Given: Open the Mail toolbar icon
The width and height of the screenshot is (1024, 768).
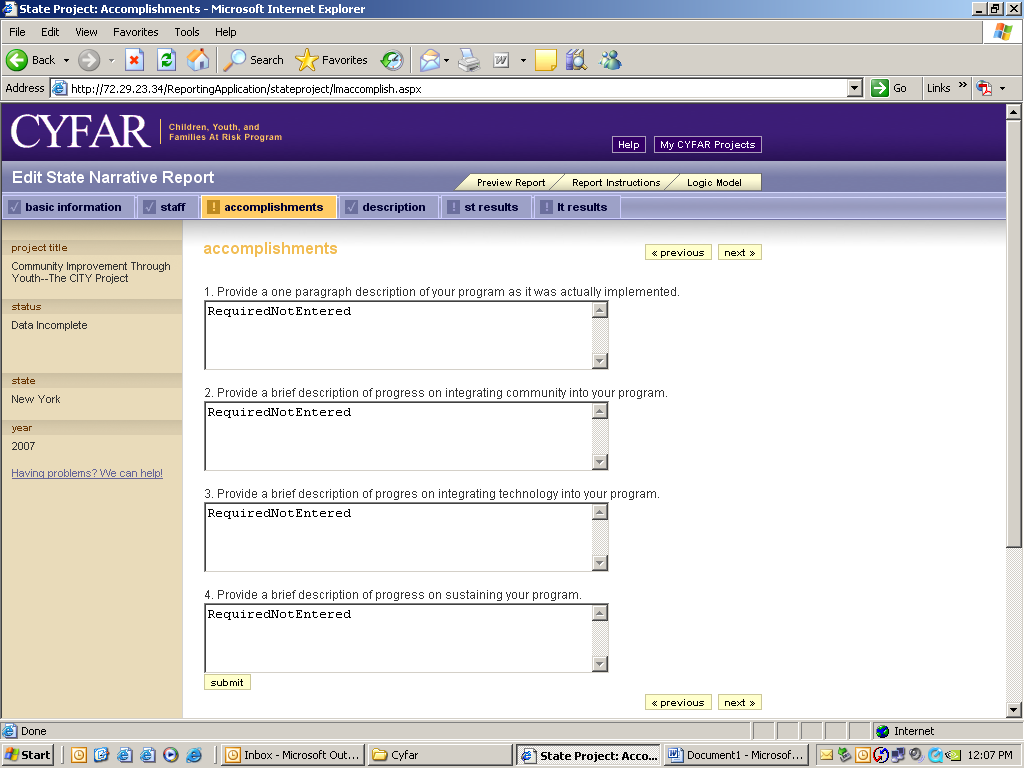Looking at the screenshot, I should [429, 60].
